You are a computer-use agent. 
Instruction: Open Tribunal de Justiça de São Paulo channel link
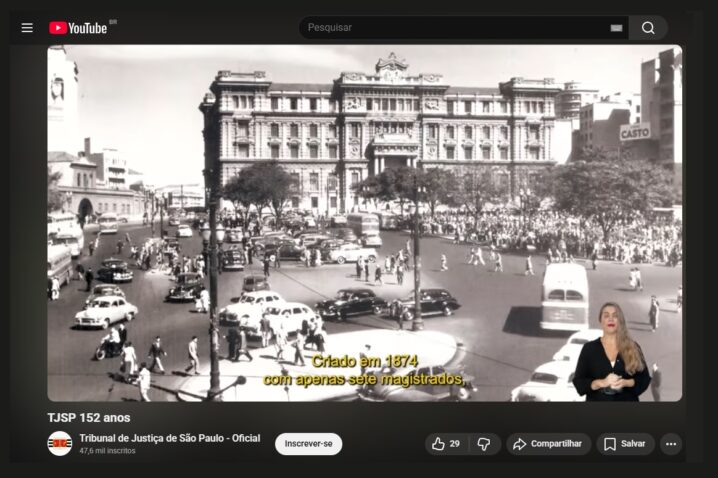click(169, 438)
